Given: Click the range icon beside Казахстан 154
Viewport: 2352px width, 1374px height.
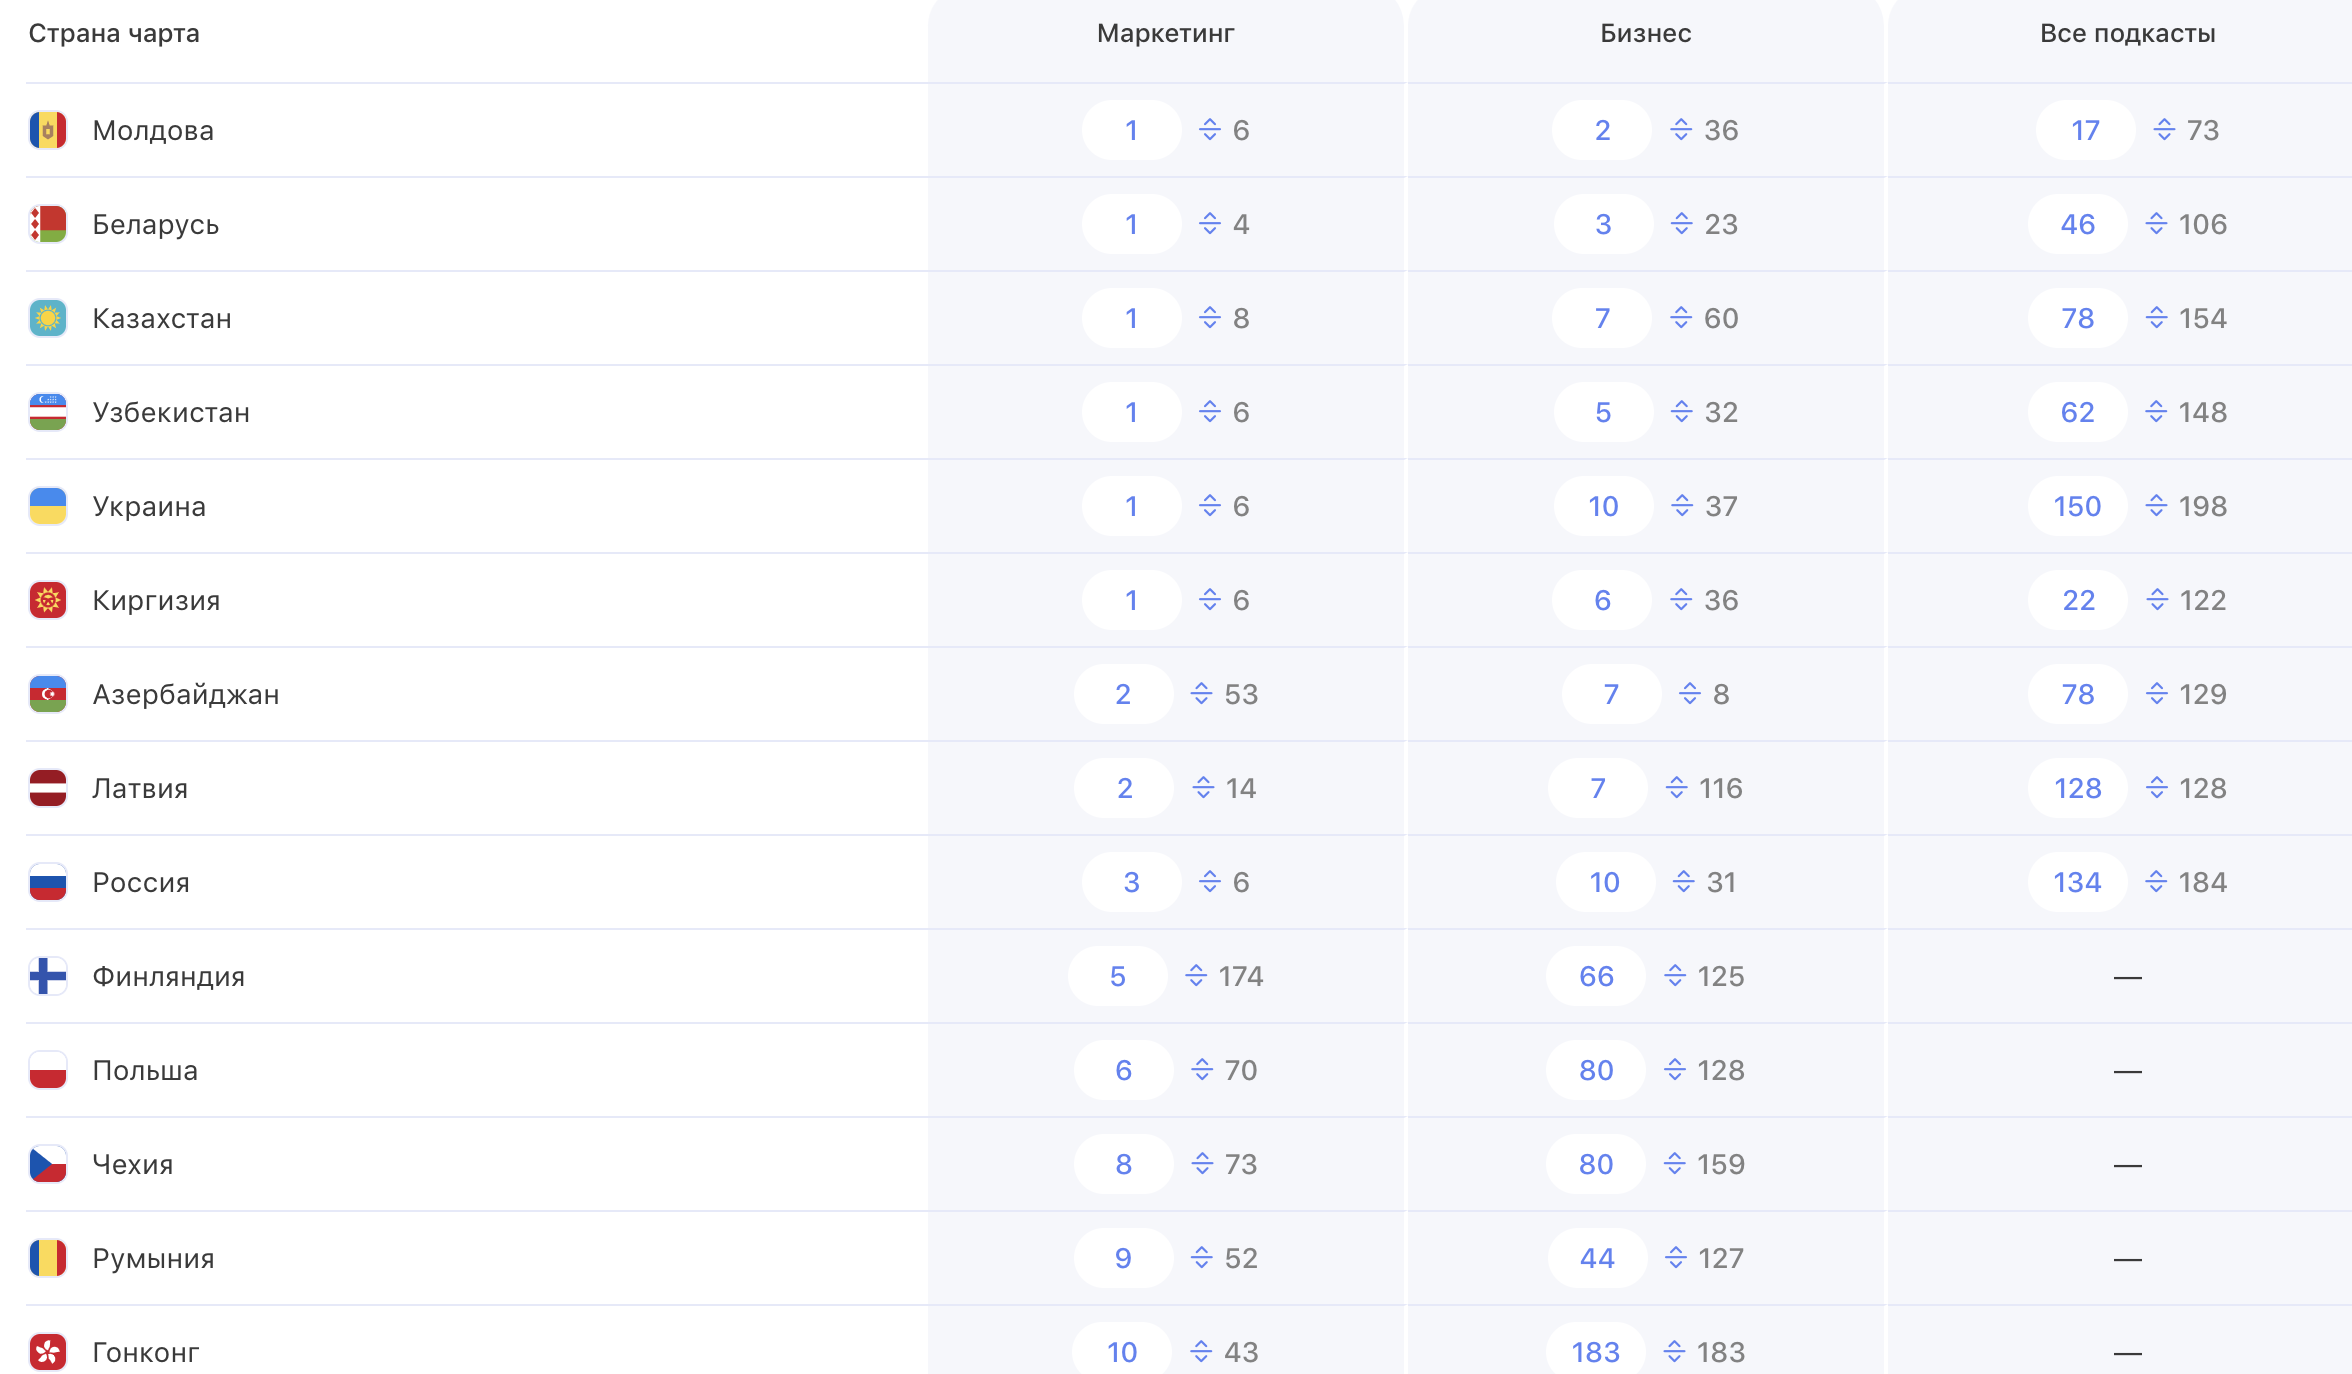Looking at the screenshot, I should [x=2156, y=318].
